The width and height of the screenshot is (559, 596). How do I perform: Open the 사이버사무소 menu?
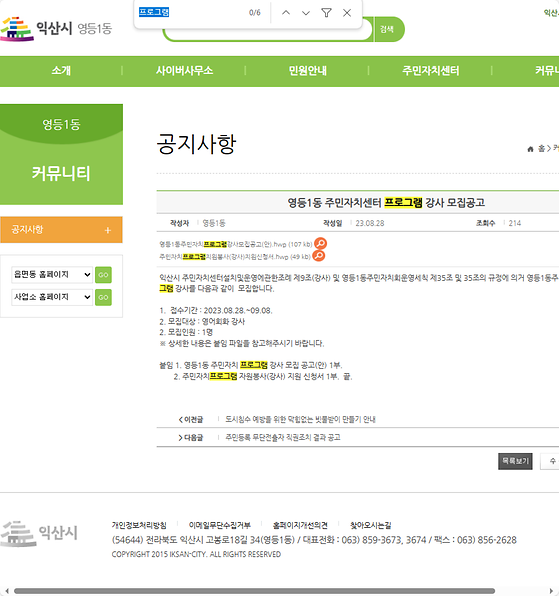(184, 71)
